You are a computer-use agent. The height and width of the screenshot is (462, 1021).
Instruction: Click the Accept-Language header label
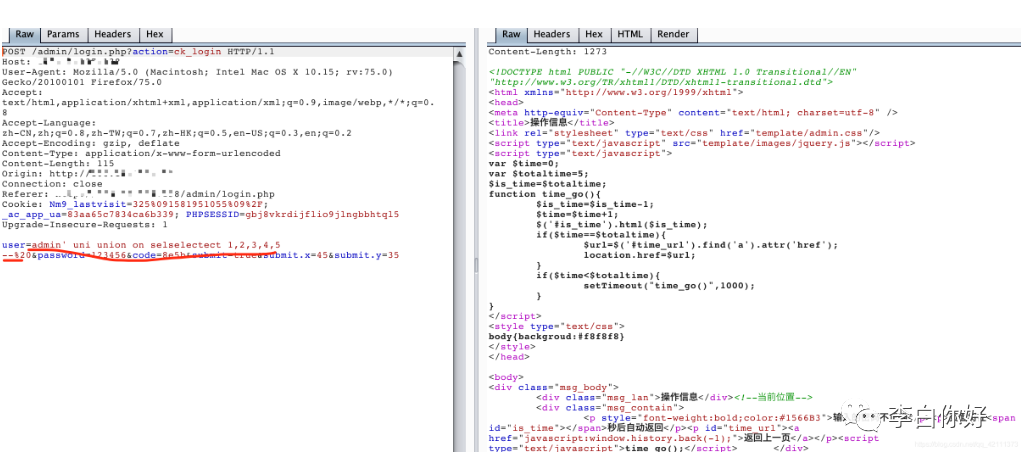click(49, 123)
